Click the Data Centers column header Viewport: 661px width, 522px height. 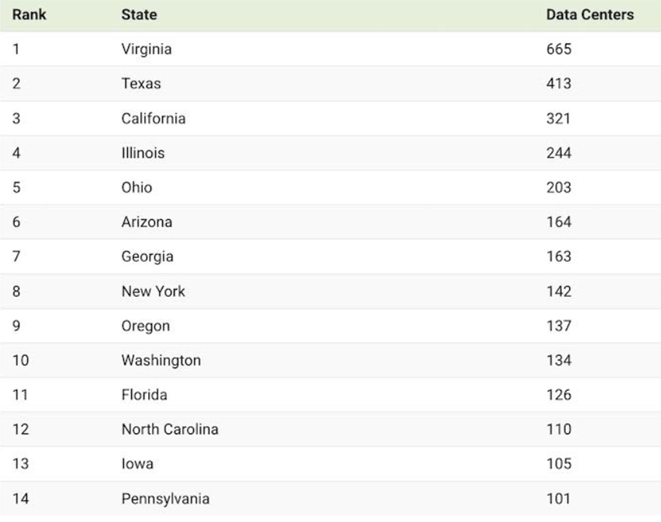click(590, 15)
